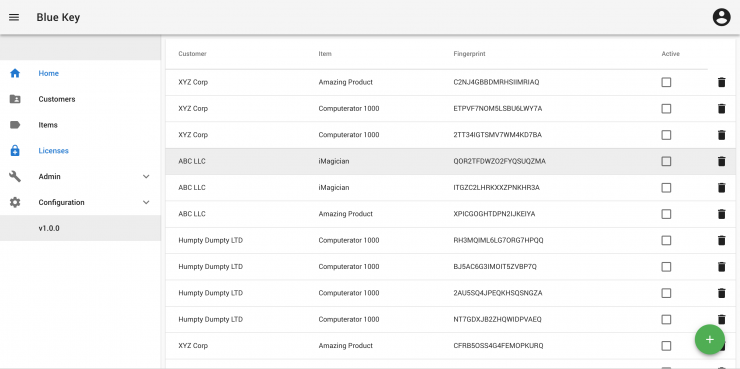Image resolution: width=740 pixels, height=369 pixels.
Task: Delete the license with fingerprint 2TT34IGT…
Action: (x=721, y=135)
